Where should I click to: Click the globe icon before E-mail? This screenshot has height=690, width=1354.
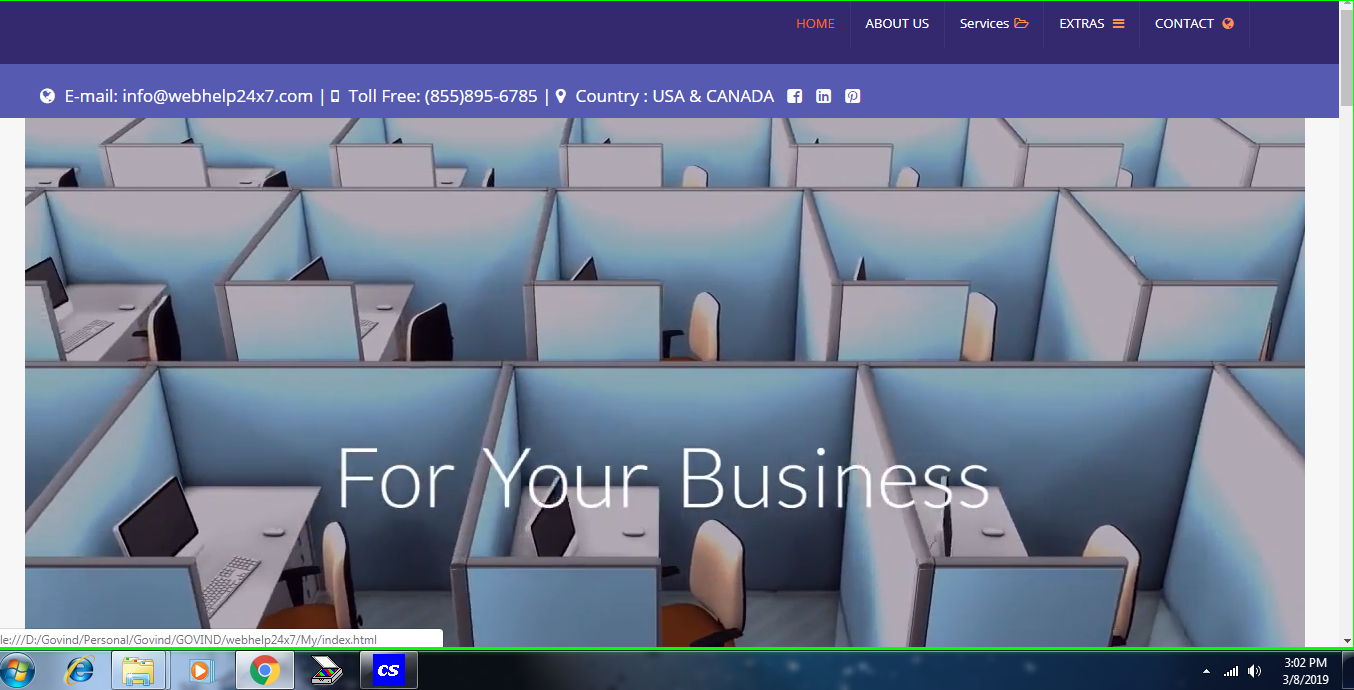point(47,96)
